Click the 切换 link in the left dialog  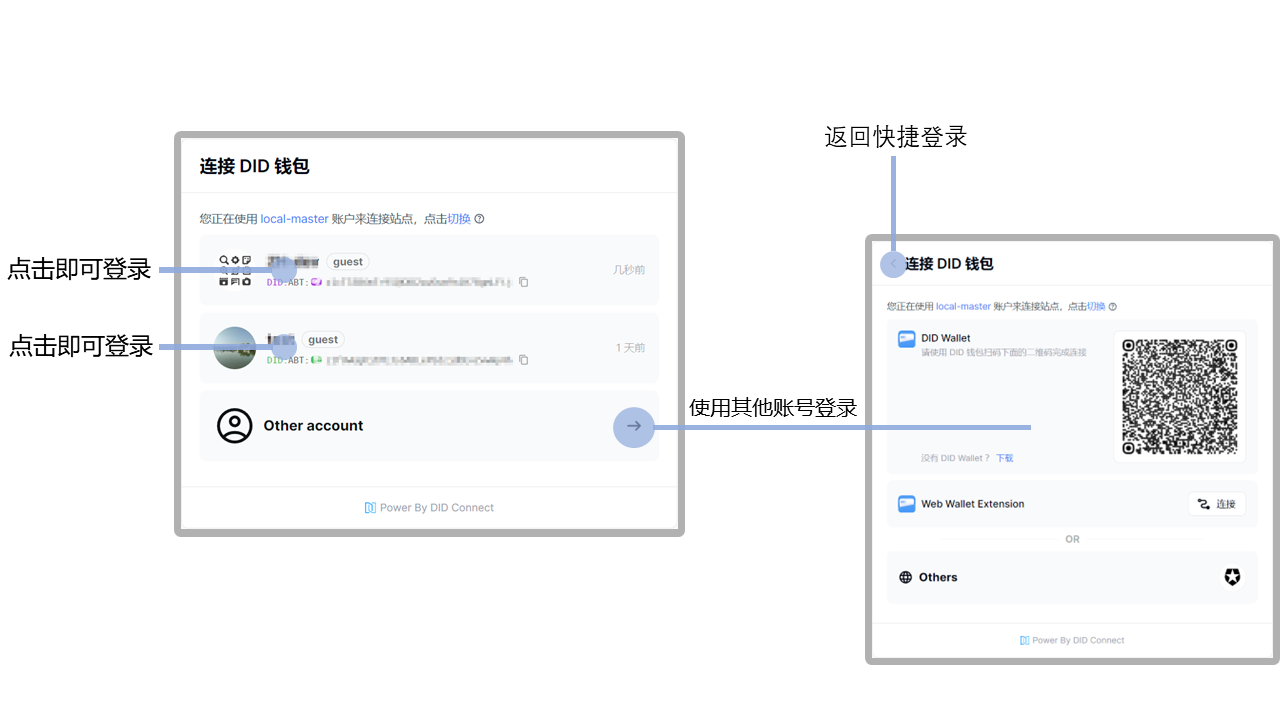coord(460,219)
